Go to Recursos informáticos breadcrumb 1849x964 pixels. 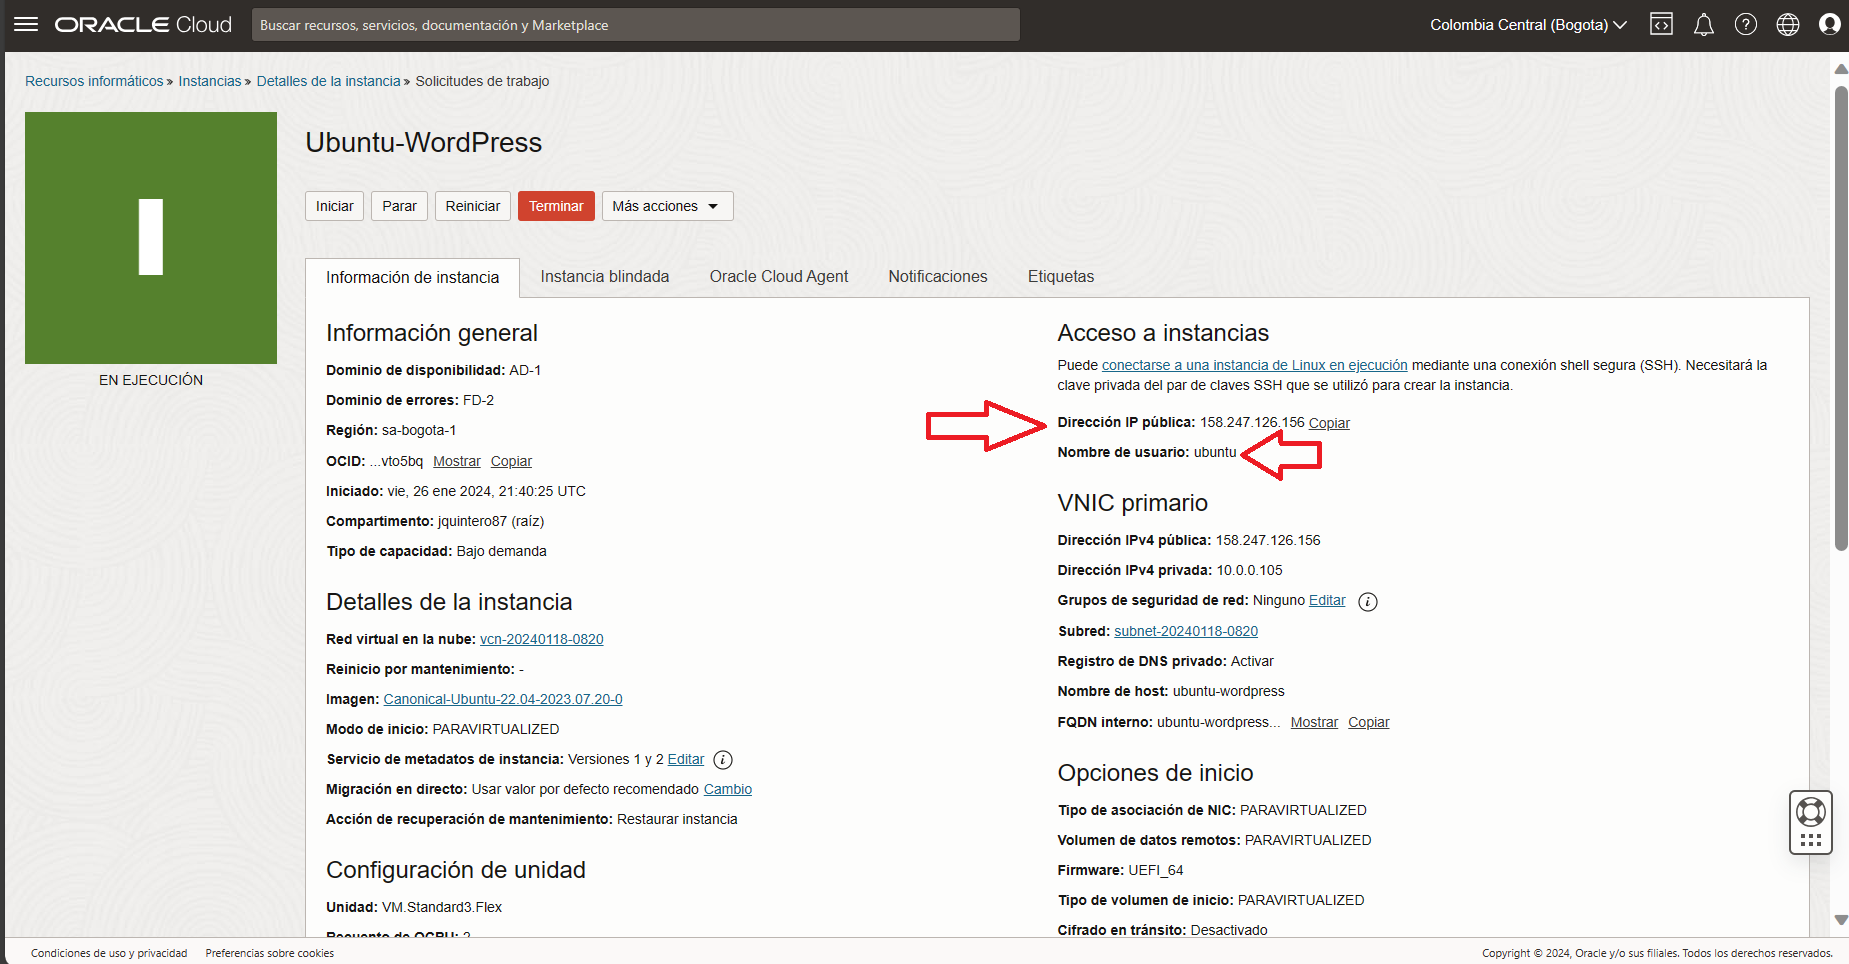94,81
